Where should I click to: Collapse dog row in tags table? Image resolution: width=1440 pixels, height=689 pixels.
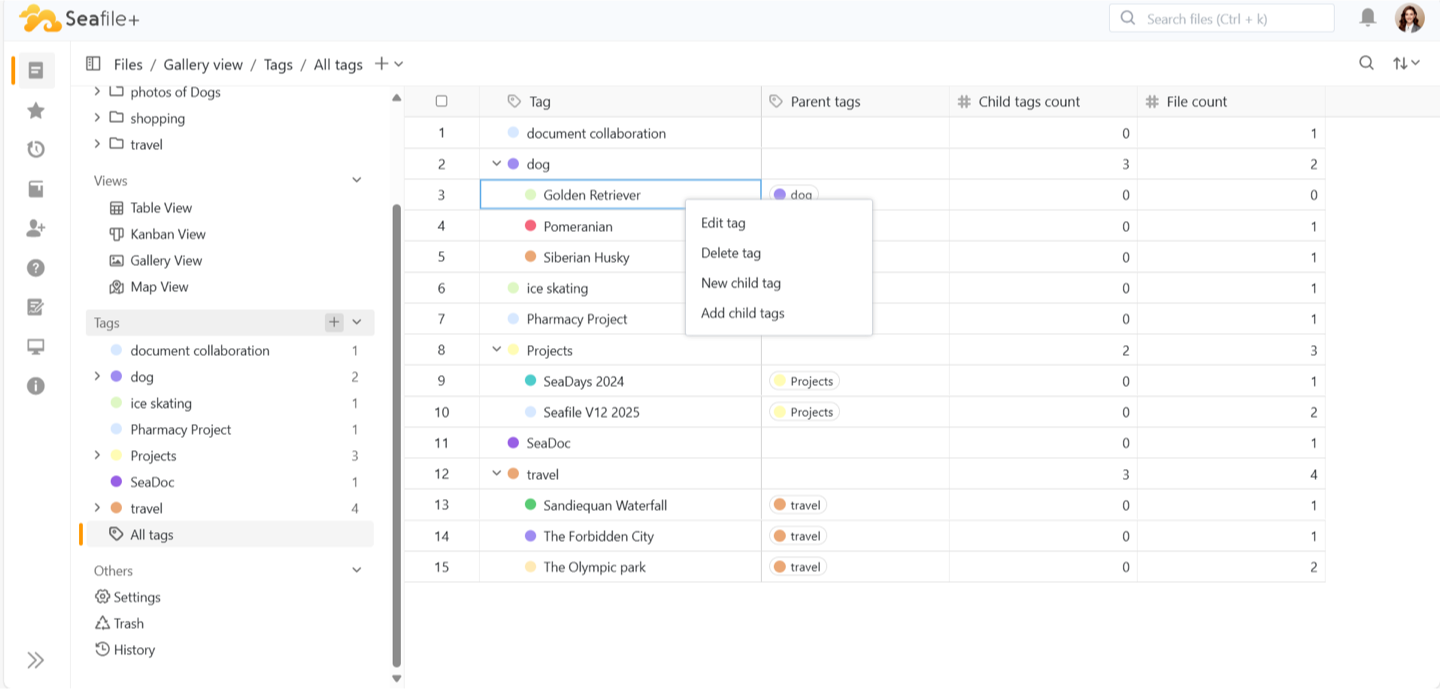pyautogui.click(x=496, y=163)
